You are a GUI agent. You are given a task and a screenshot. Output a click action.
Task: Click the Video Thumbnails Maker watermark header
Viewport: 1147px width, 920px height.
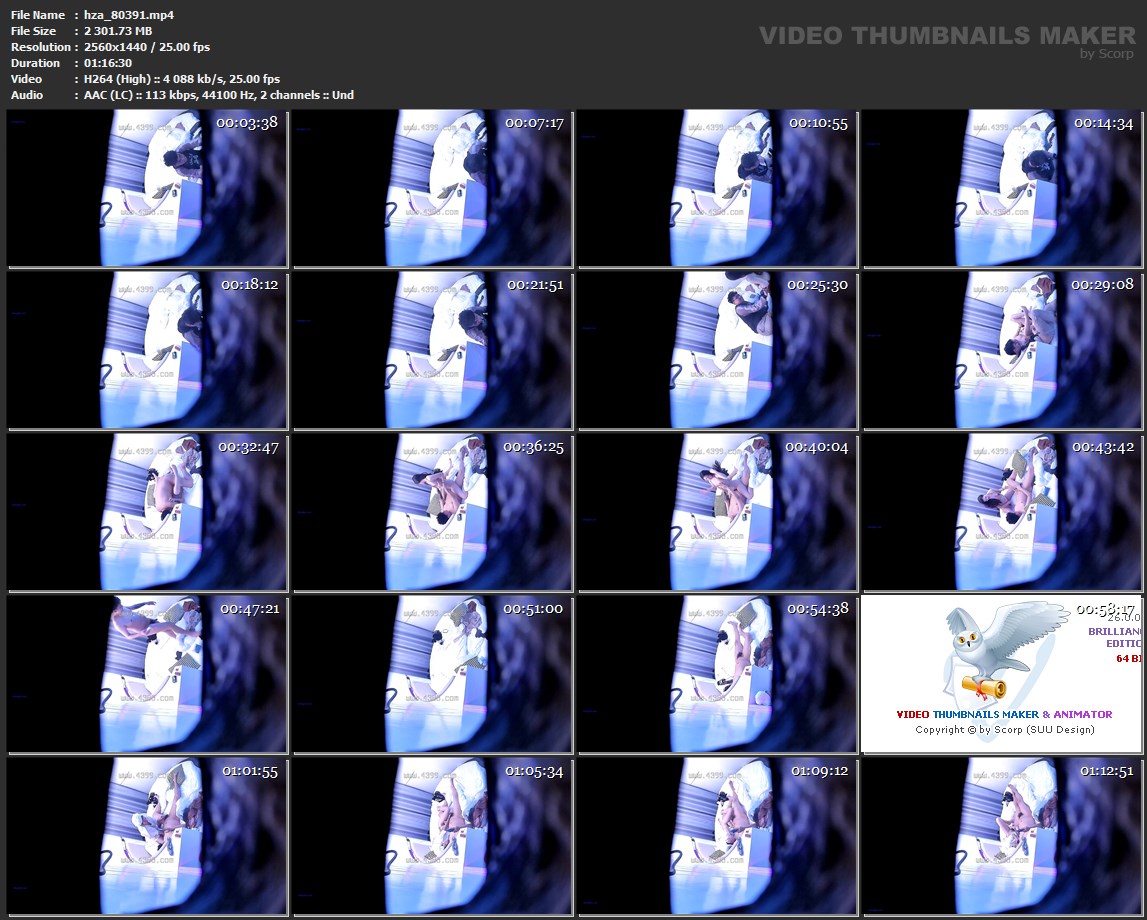coord(946,37)
